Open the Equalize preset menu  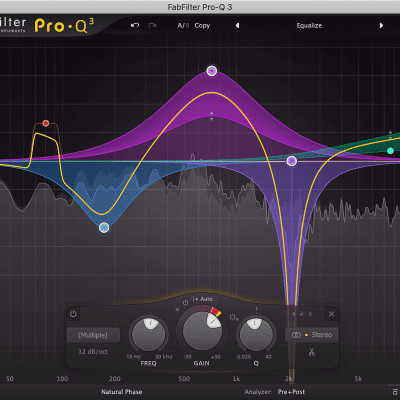tap(309, 26)
